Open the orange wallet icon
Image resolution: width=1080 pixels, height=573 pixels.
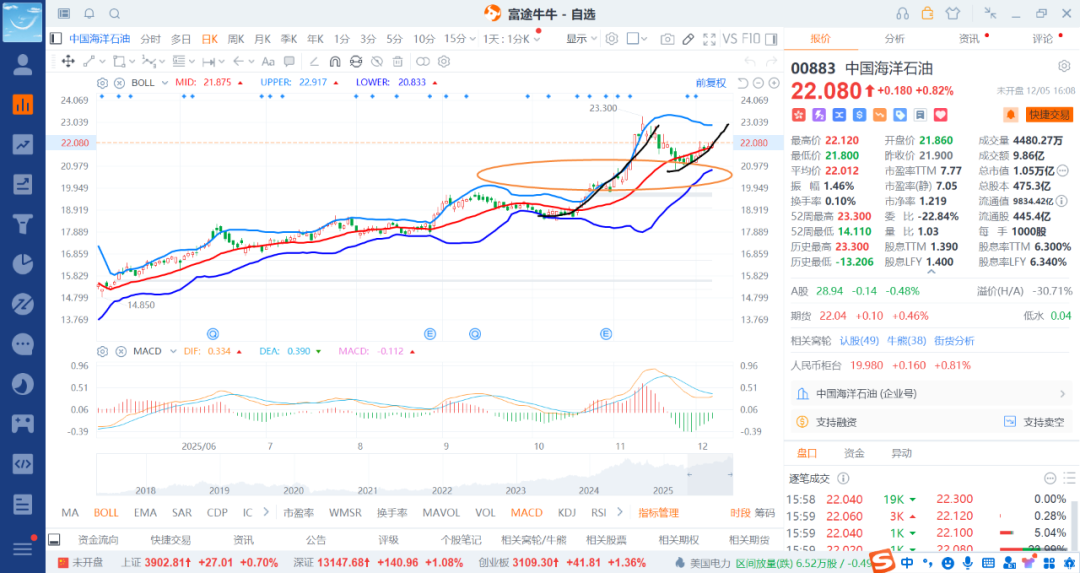928,13
